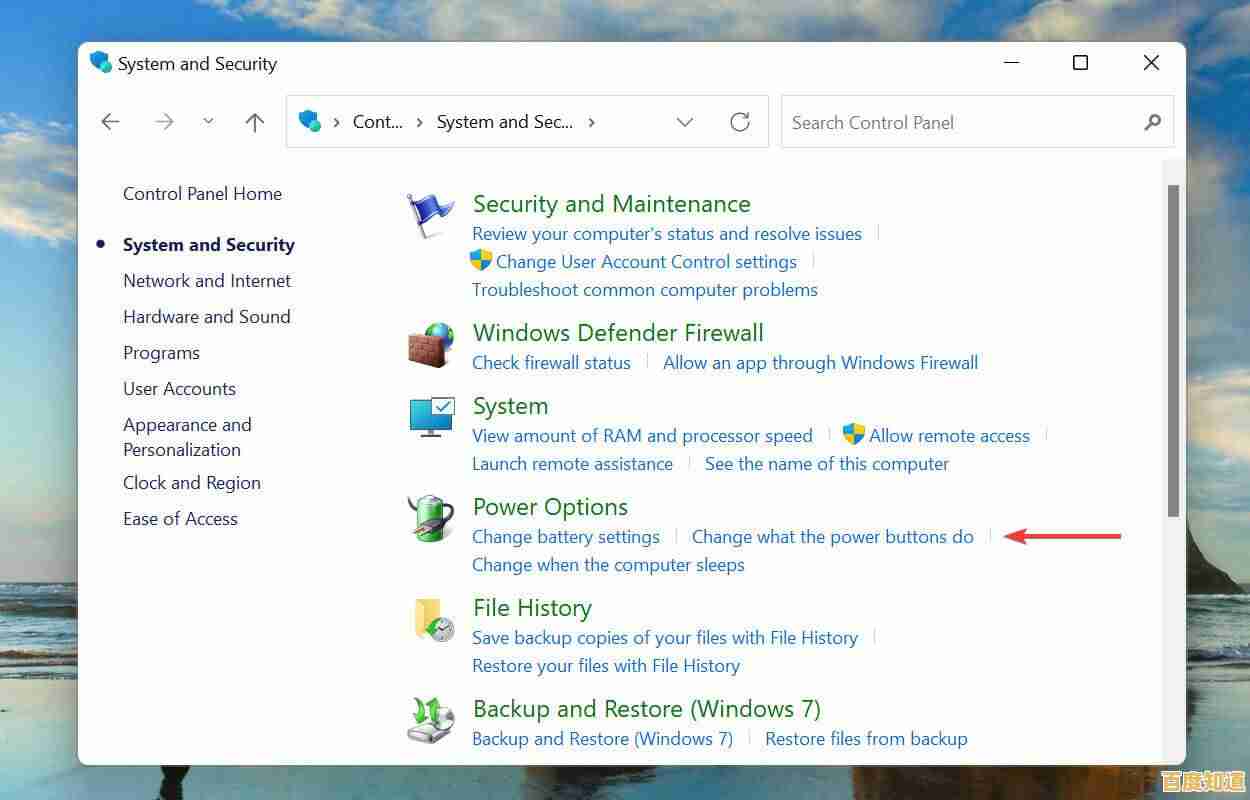The width and height of the screenshot is (1250, 800).
Task: Click Restore your files with File History
Action: 605,665
